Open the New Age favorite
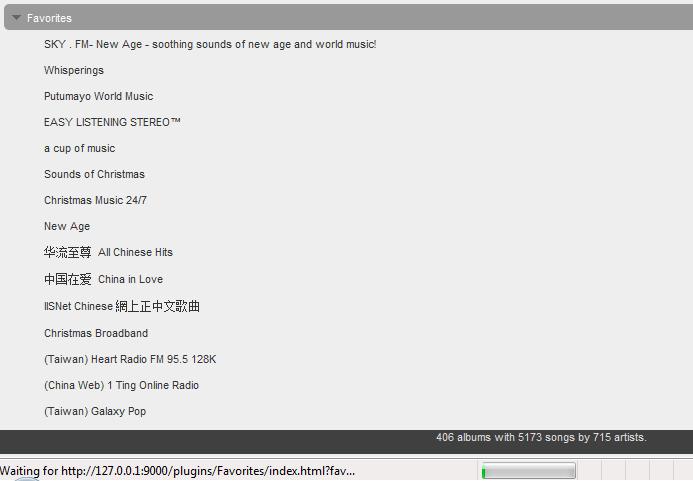 [67, 226]
